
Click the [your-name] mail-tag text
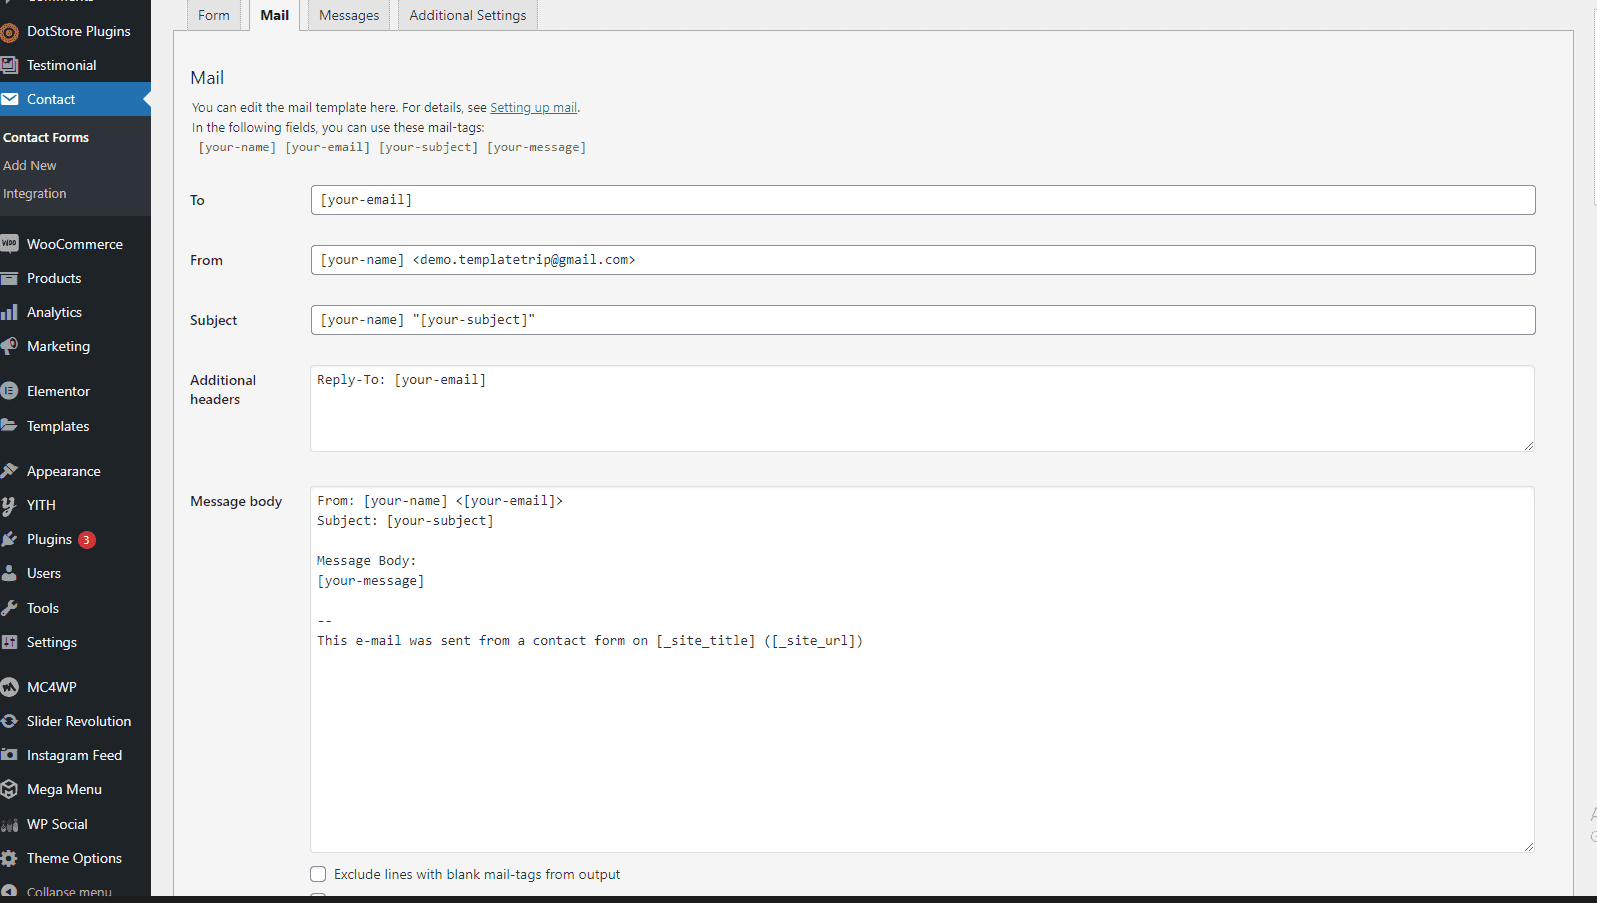(237, 147)
